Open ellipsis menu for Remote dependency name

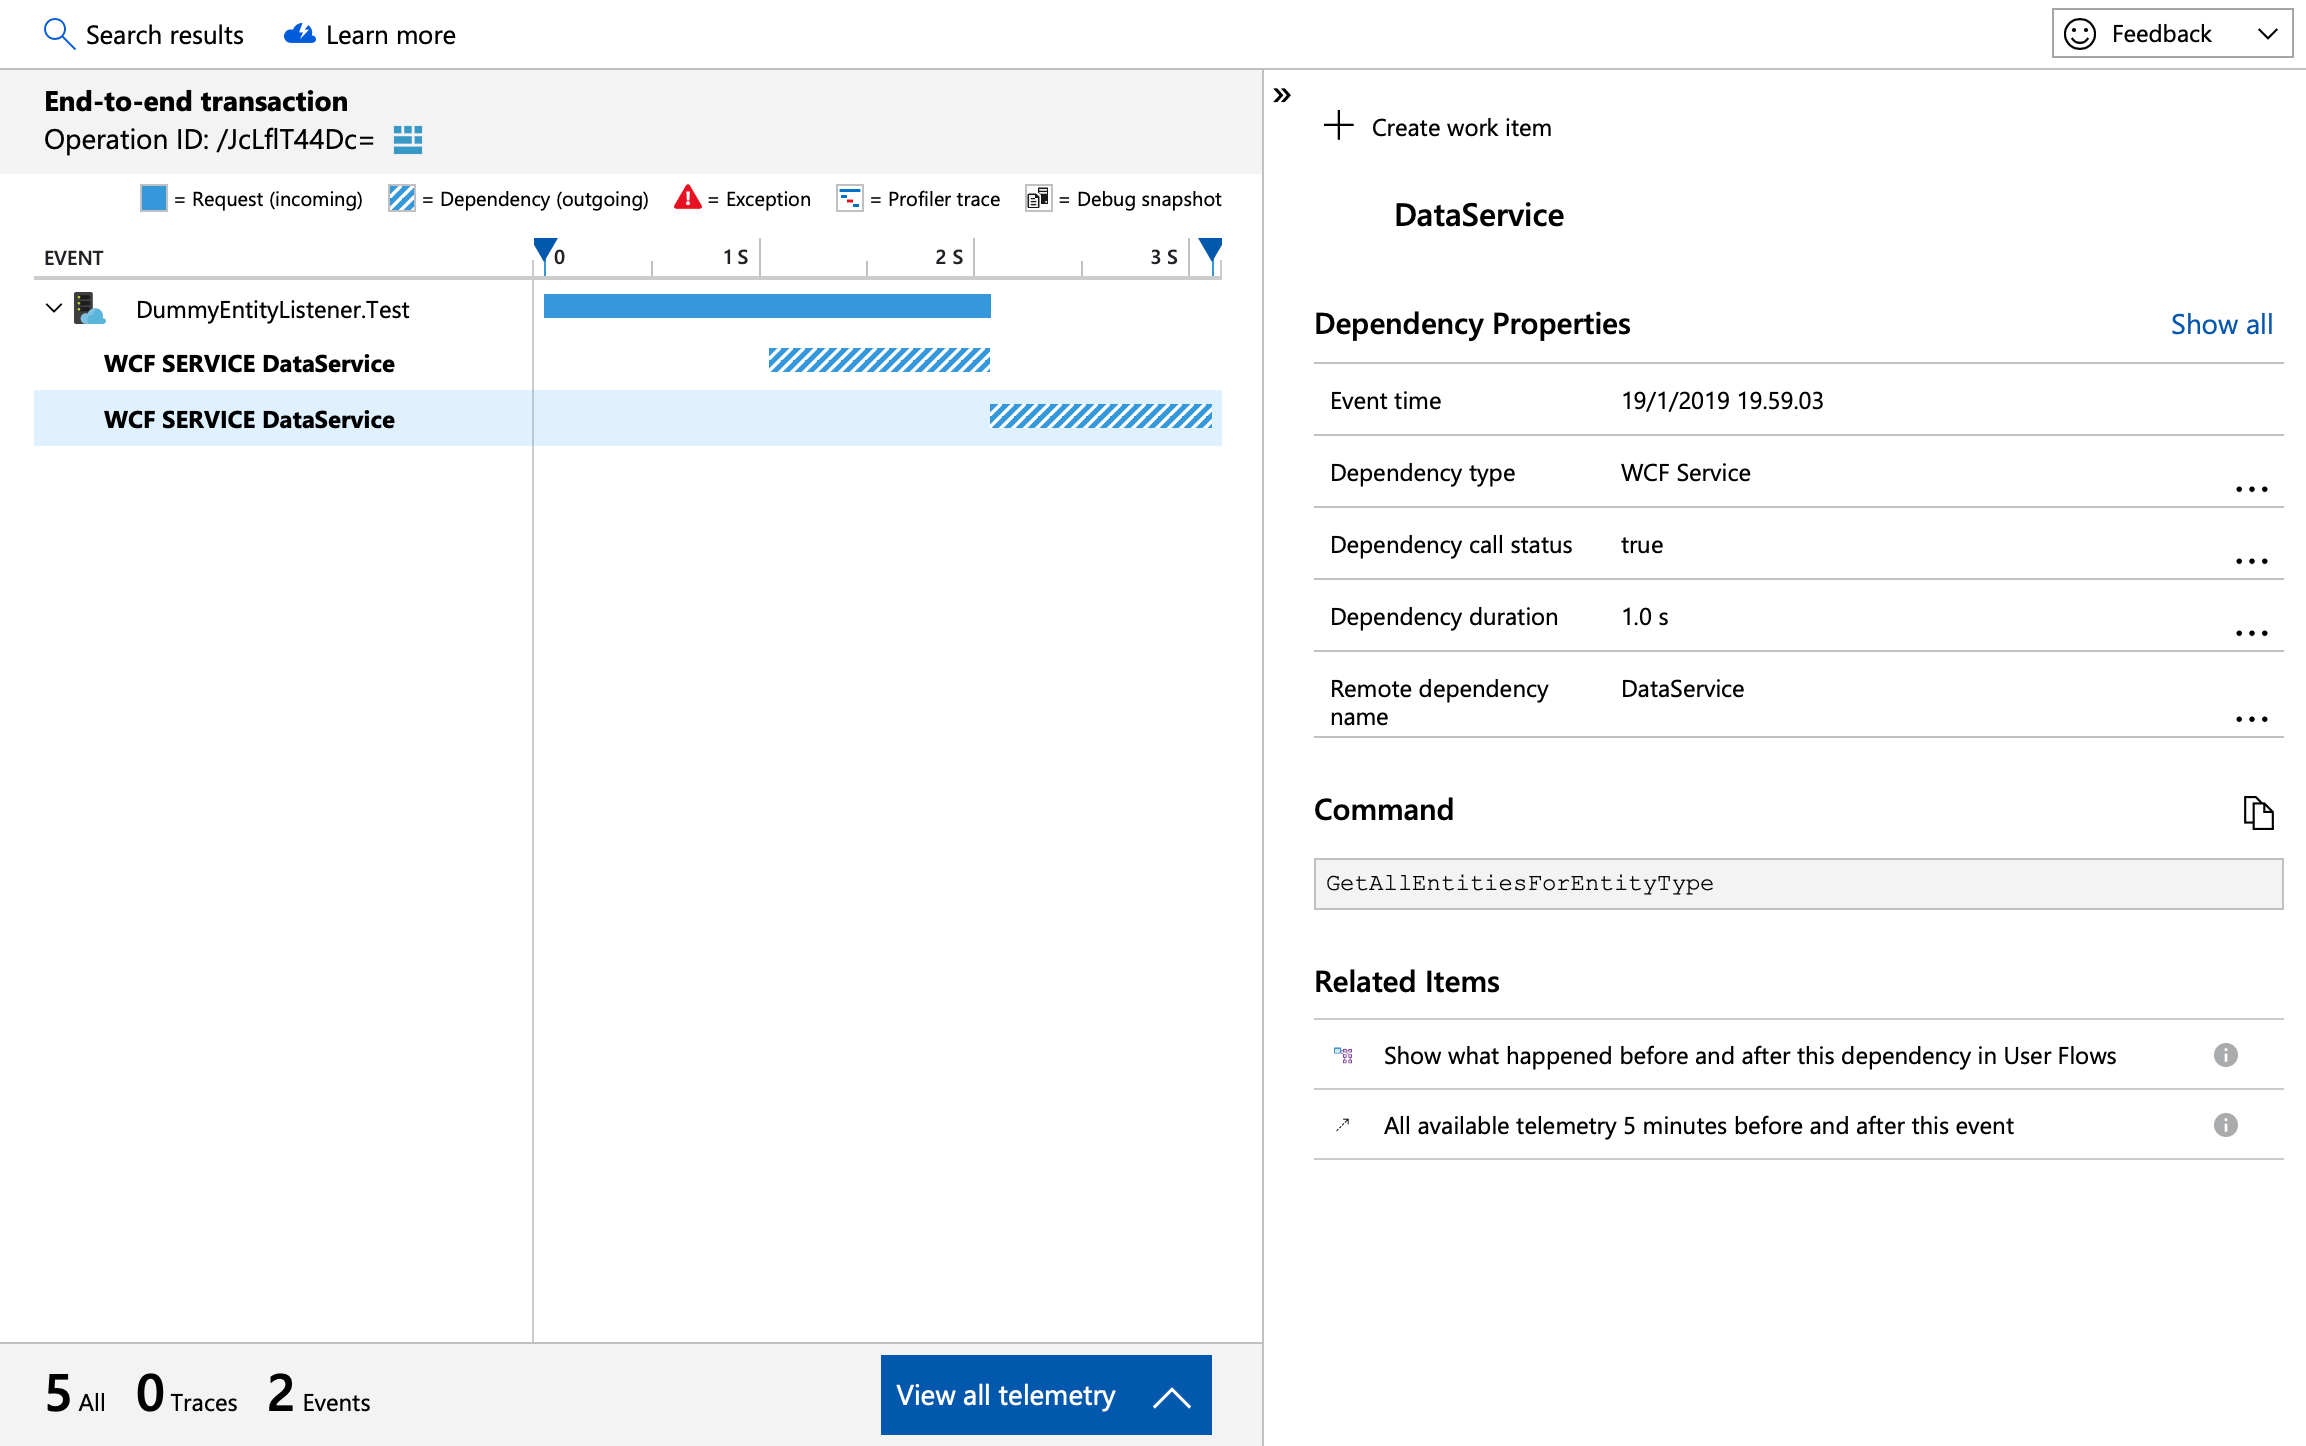click(x=2252, y=719)
